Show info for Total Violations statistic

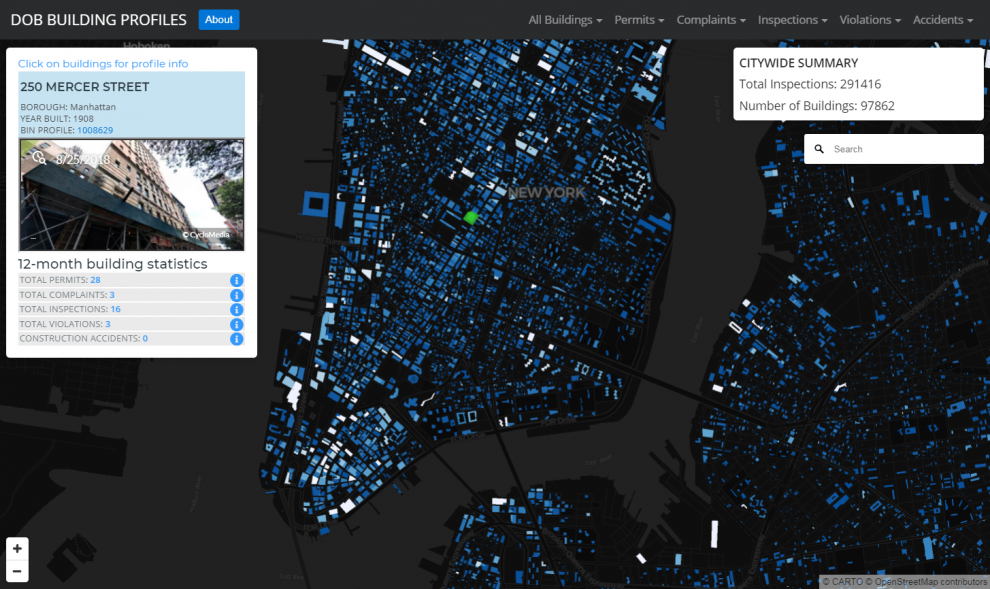pos(236,324)
